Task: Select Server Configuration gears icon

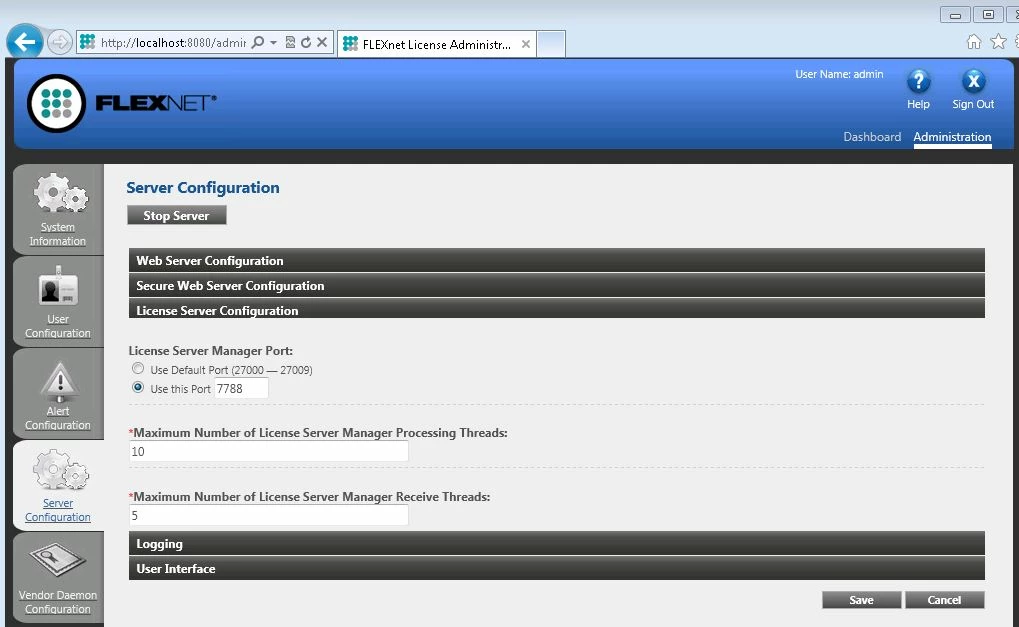Action: [60, 469]
